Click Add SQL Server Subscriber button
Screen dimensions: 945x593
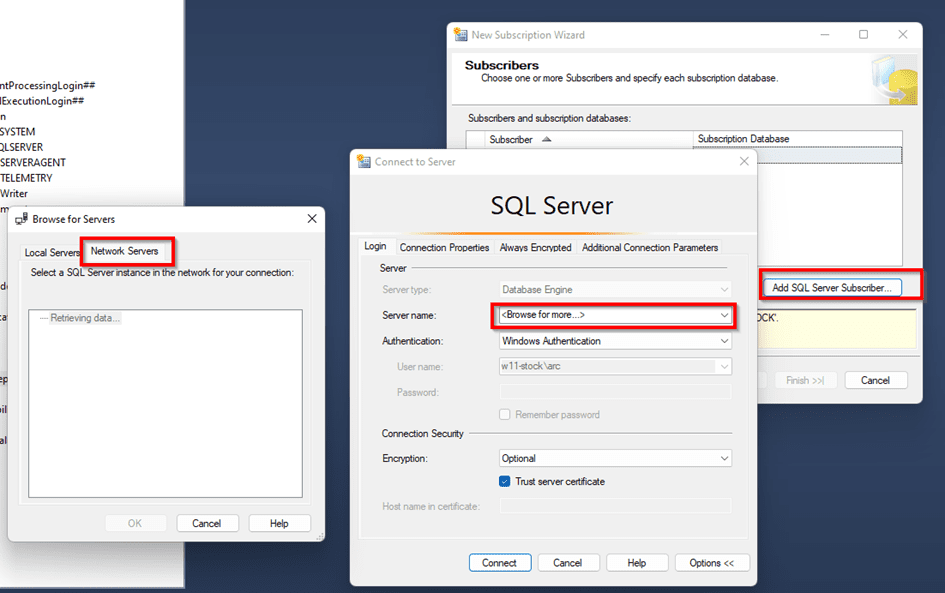[x=832, y=287]
